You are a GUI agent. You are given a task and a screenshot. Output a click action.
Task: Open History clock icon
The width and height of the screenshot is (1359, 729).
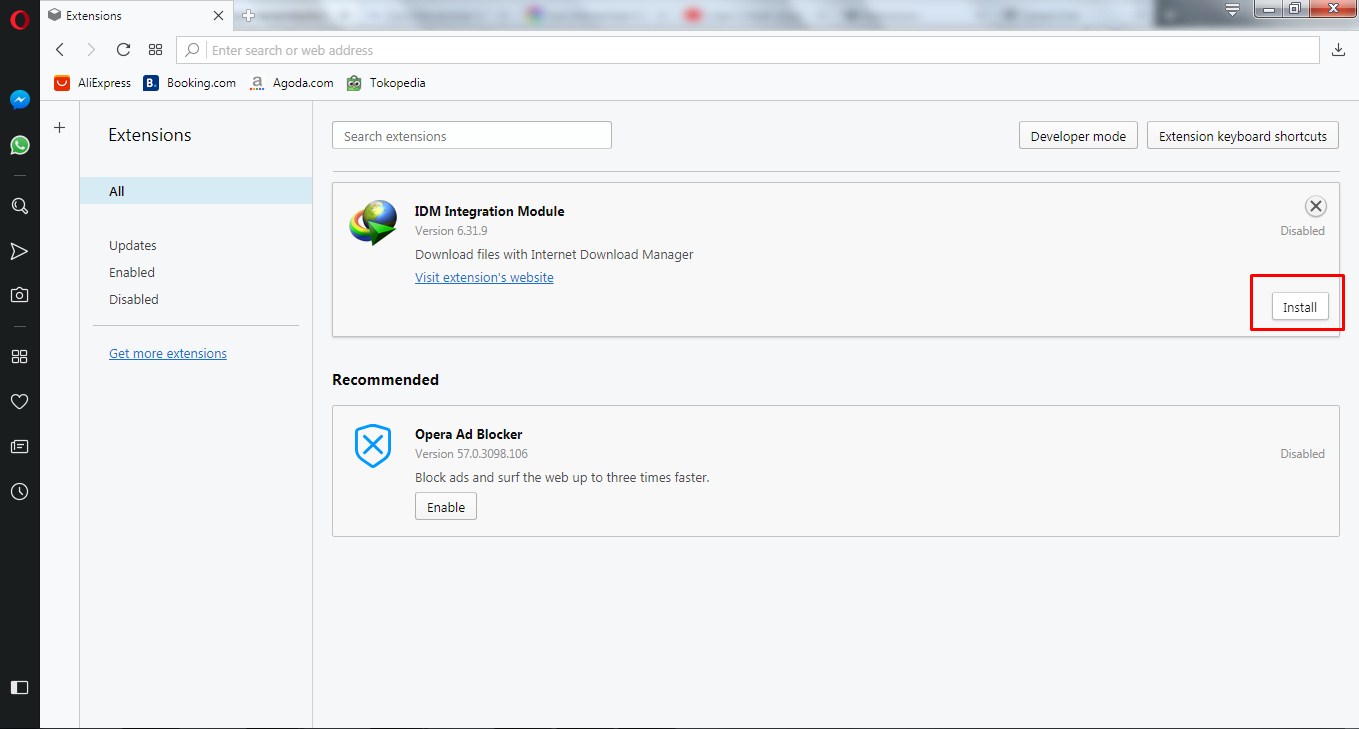click(x=19, y=492)
